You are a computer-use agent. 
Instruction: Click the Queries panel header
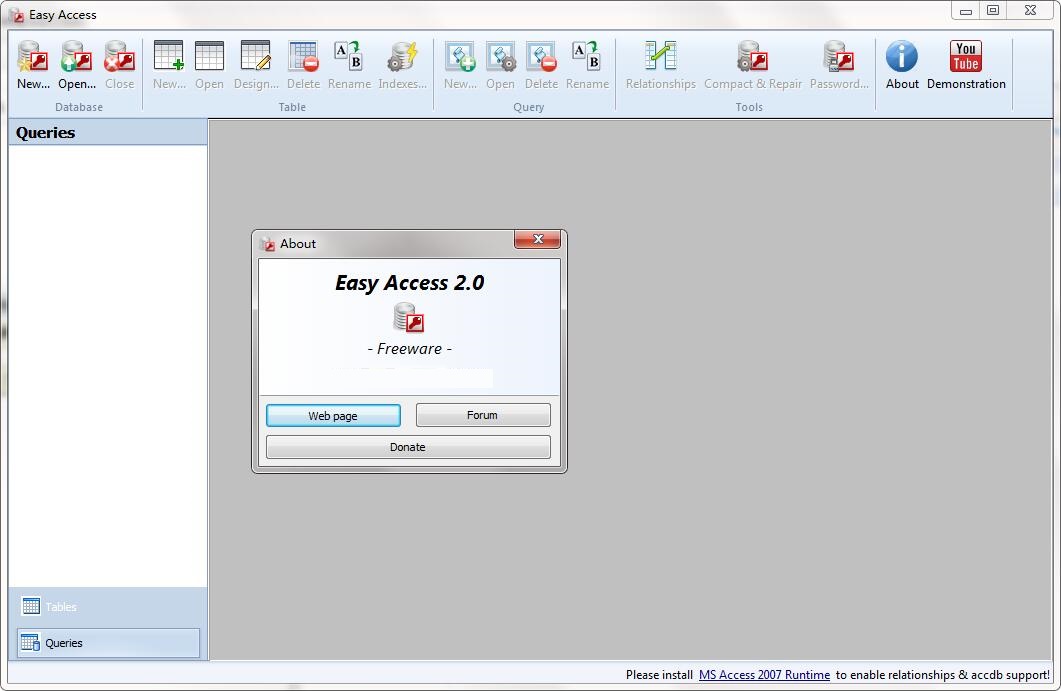[x=108, y=133]
